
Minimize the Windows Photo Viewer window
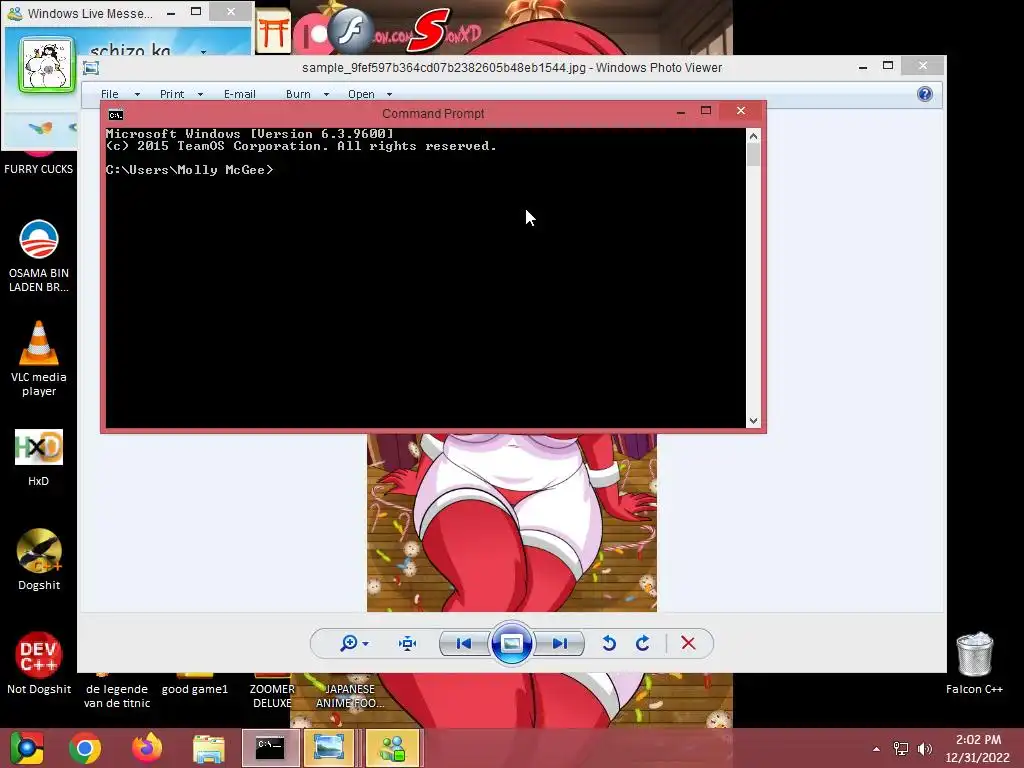click(863, 66)
